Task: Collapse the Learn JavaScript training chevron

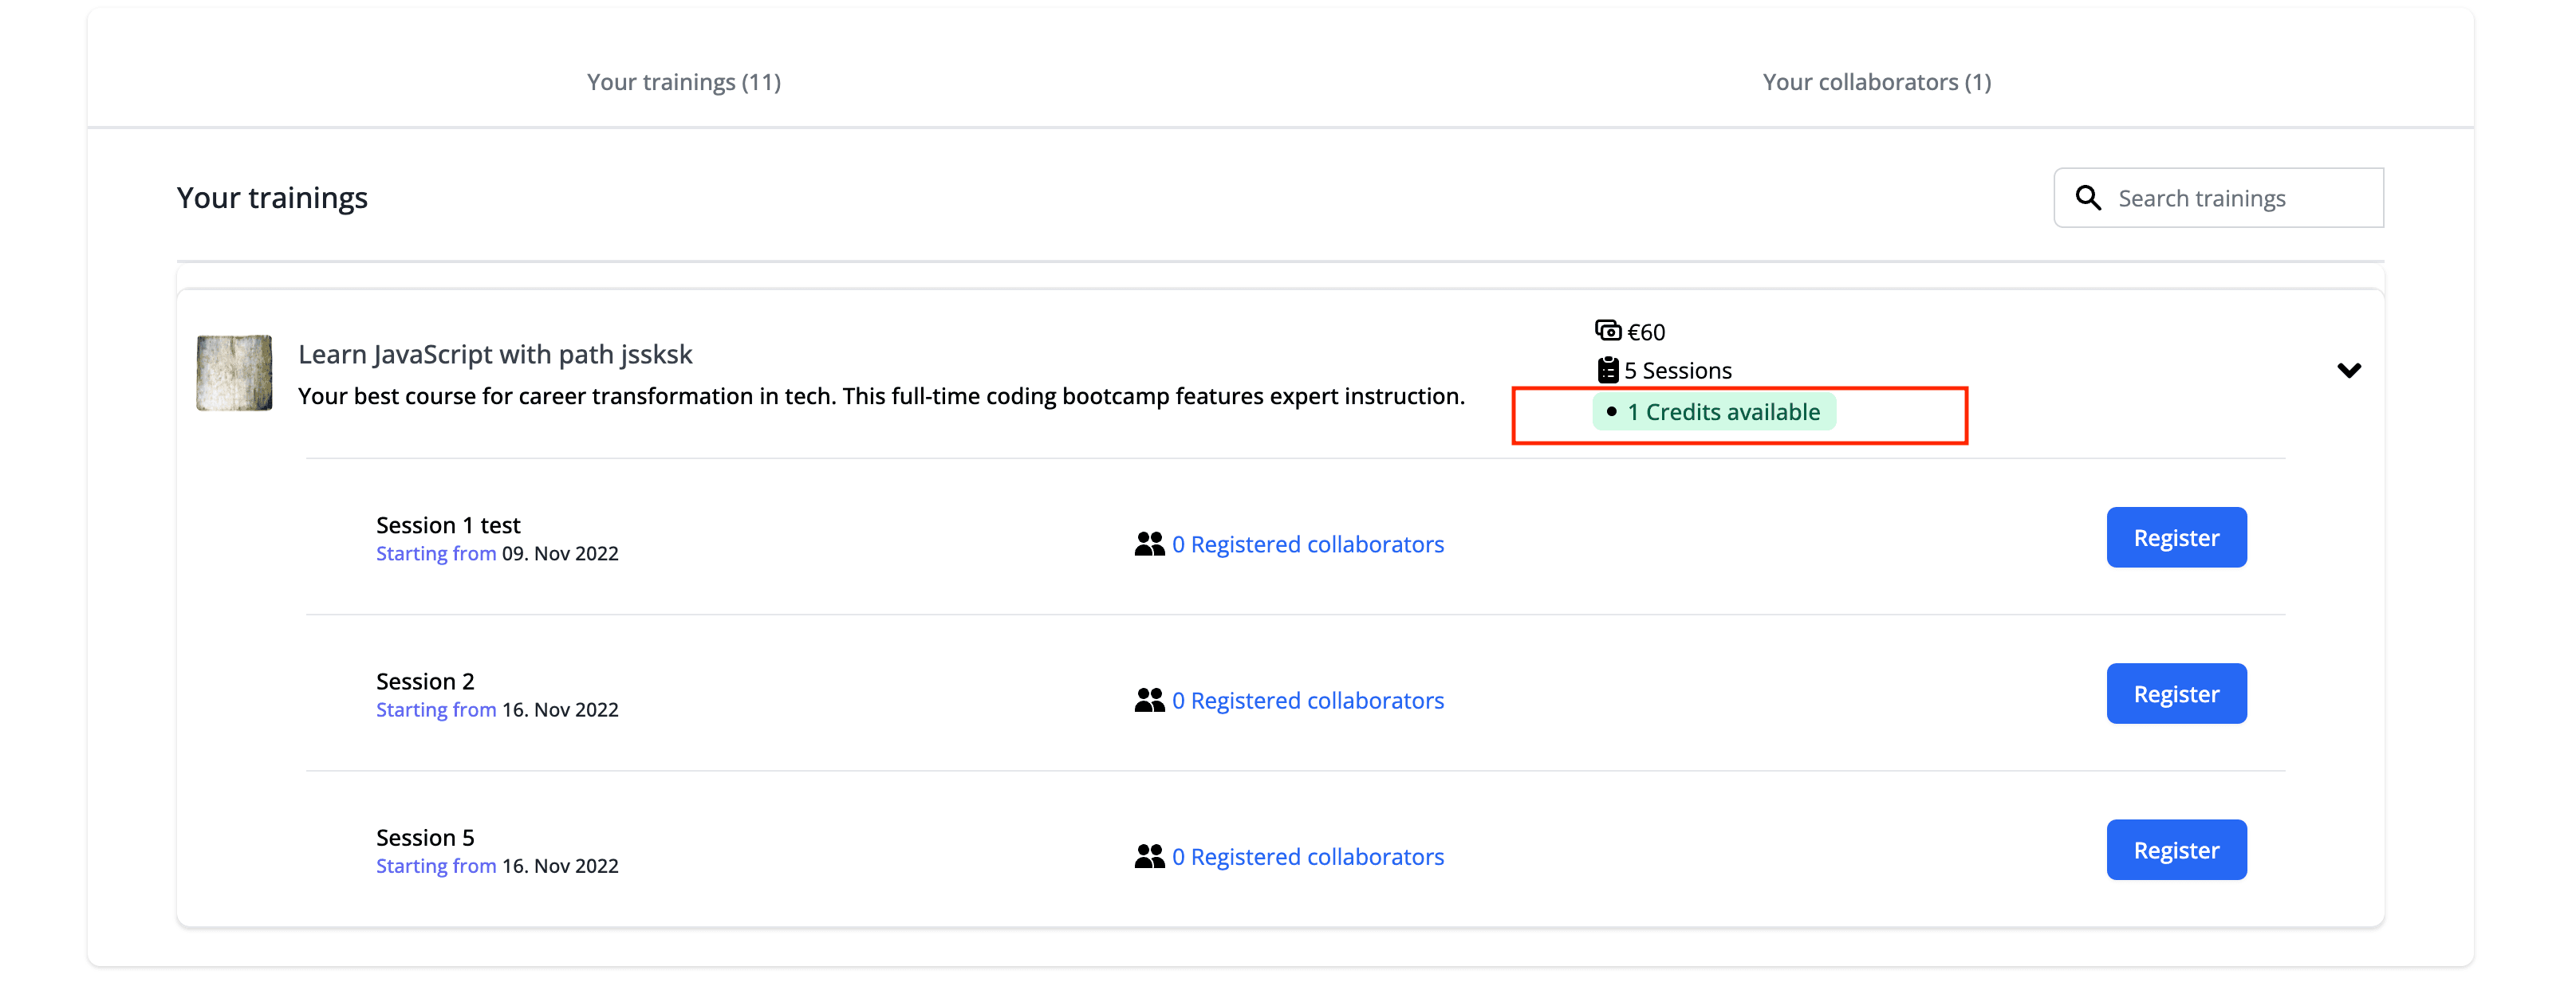Action: (x=2348, y=370)
